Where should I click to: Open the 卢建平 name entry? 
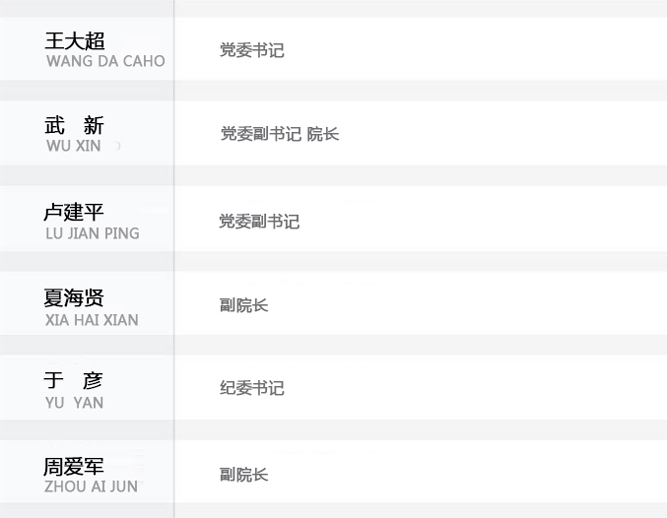[74, 213]
